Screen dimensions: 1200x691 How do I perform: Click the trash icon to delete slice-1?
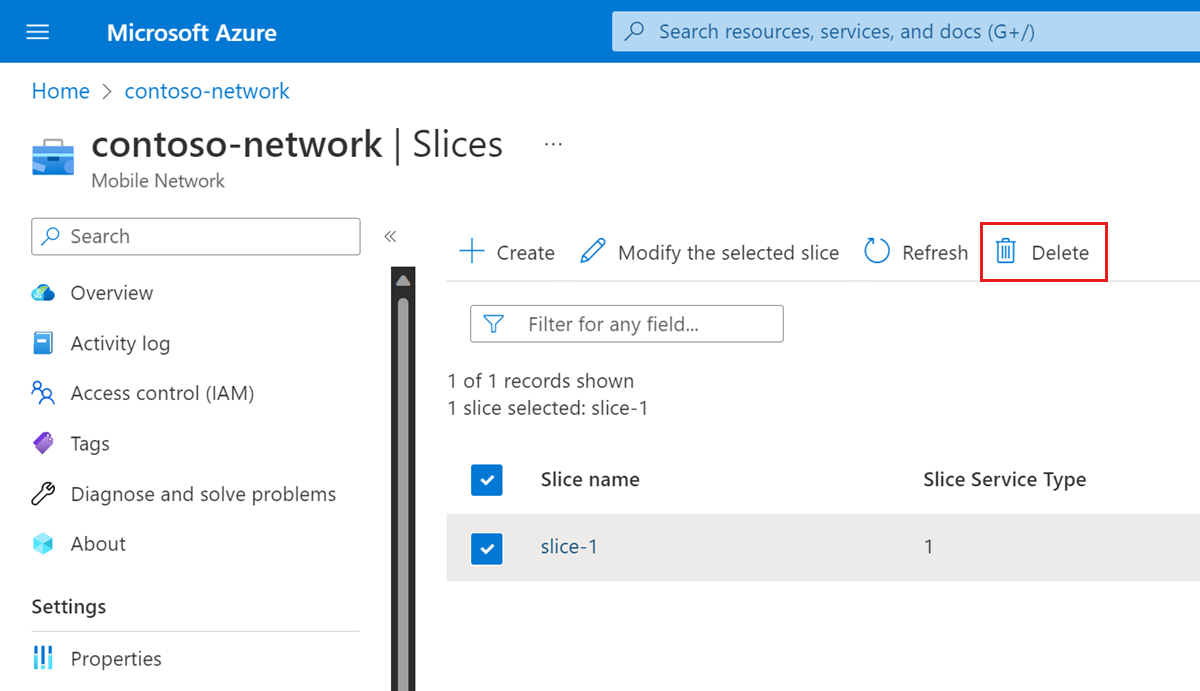point(1007,252)
